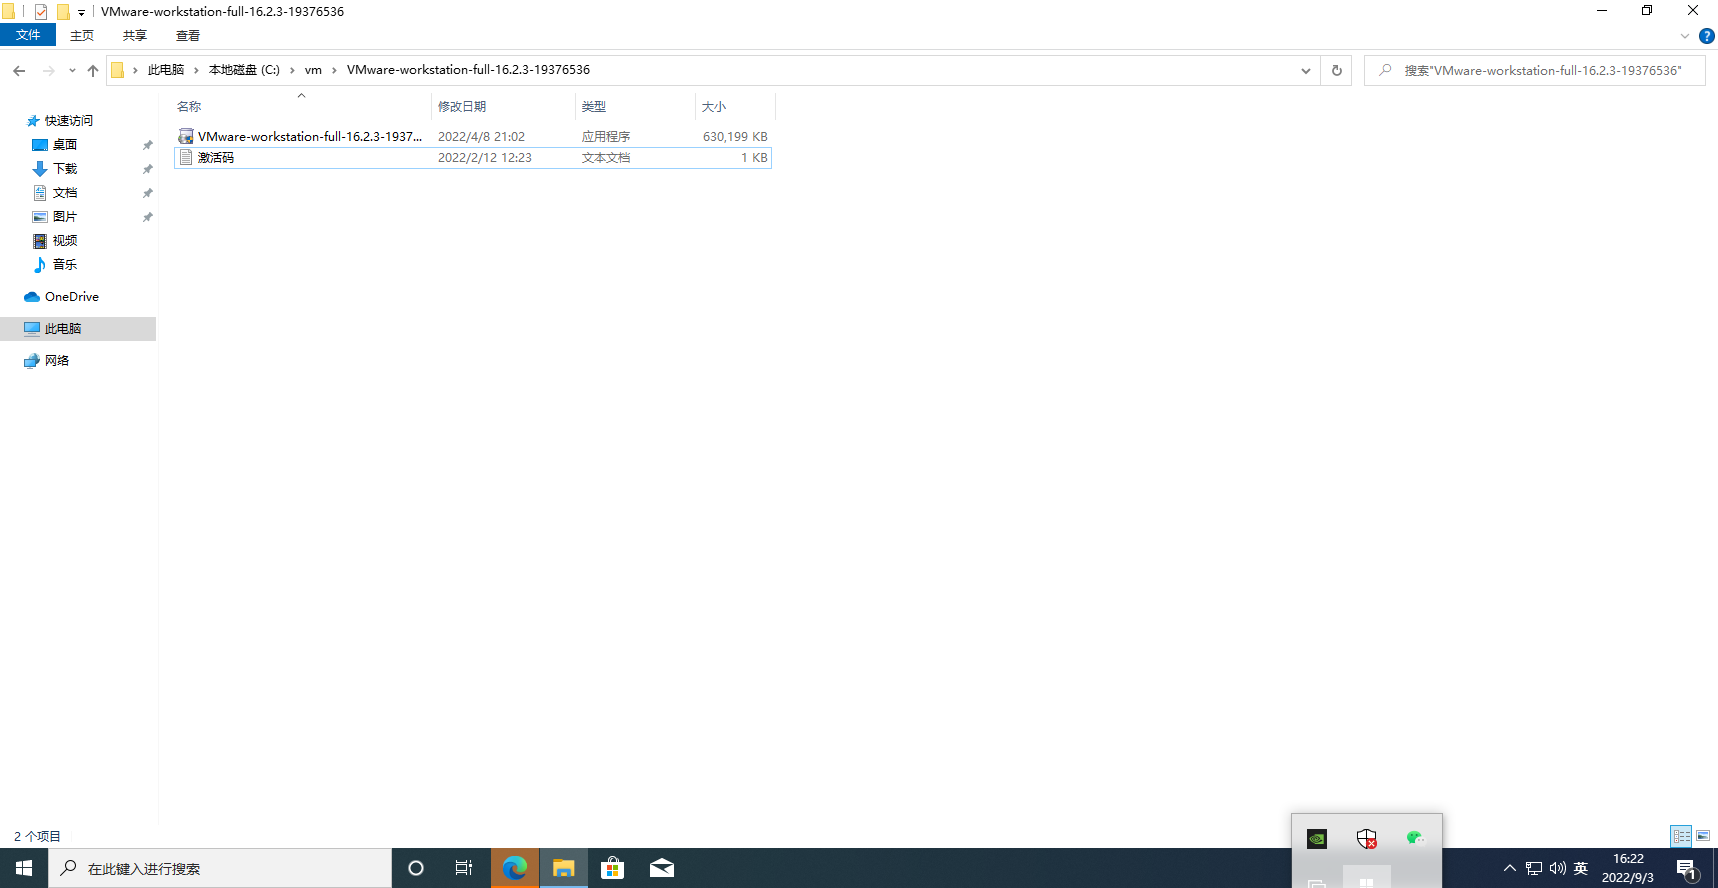The width and height of the screenshot is (1718, 888).
Task: Click 本地磁盘 (C:) in the breadcrumb
Action: 244,70
